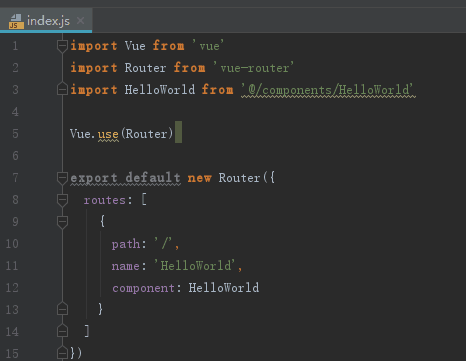Click the 'new' keyword on line 7
The height and width of the screenshot is (361, 466).
[199, 178]
